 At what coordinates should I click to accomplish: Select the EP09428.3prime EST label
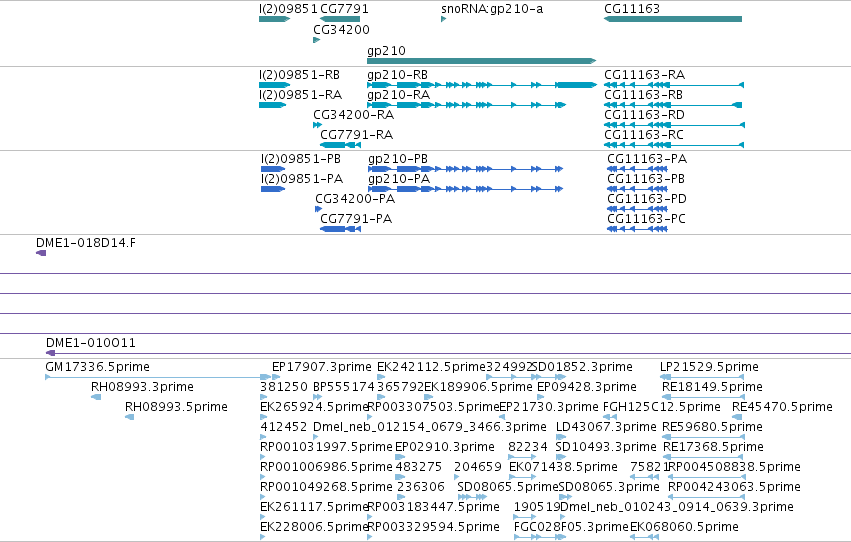coord(587,387)
